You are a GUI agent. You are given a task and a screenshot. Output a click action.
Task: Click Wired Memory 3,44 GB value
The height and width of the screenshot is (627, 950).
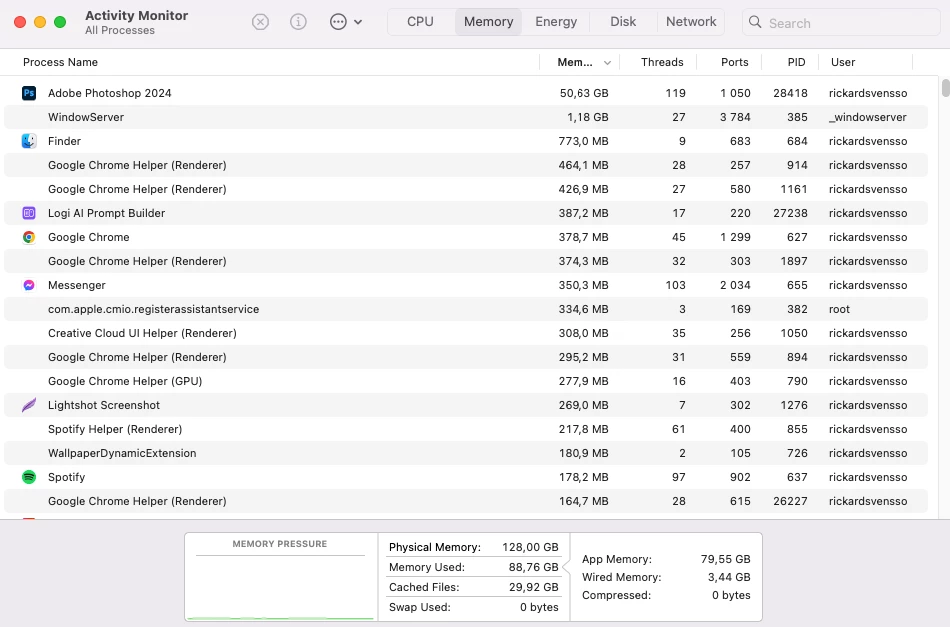pos(729,577)
